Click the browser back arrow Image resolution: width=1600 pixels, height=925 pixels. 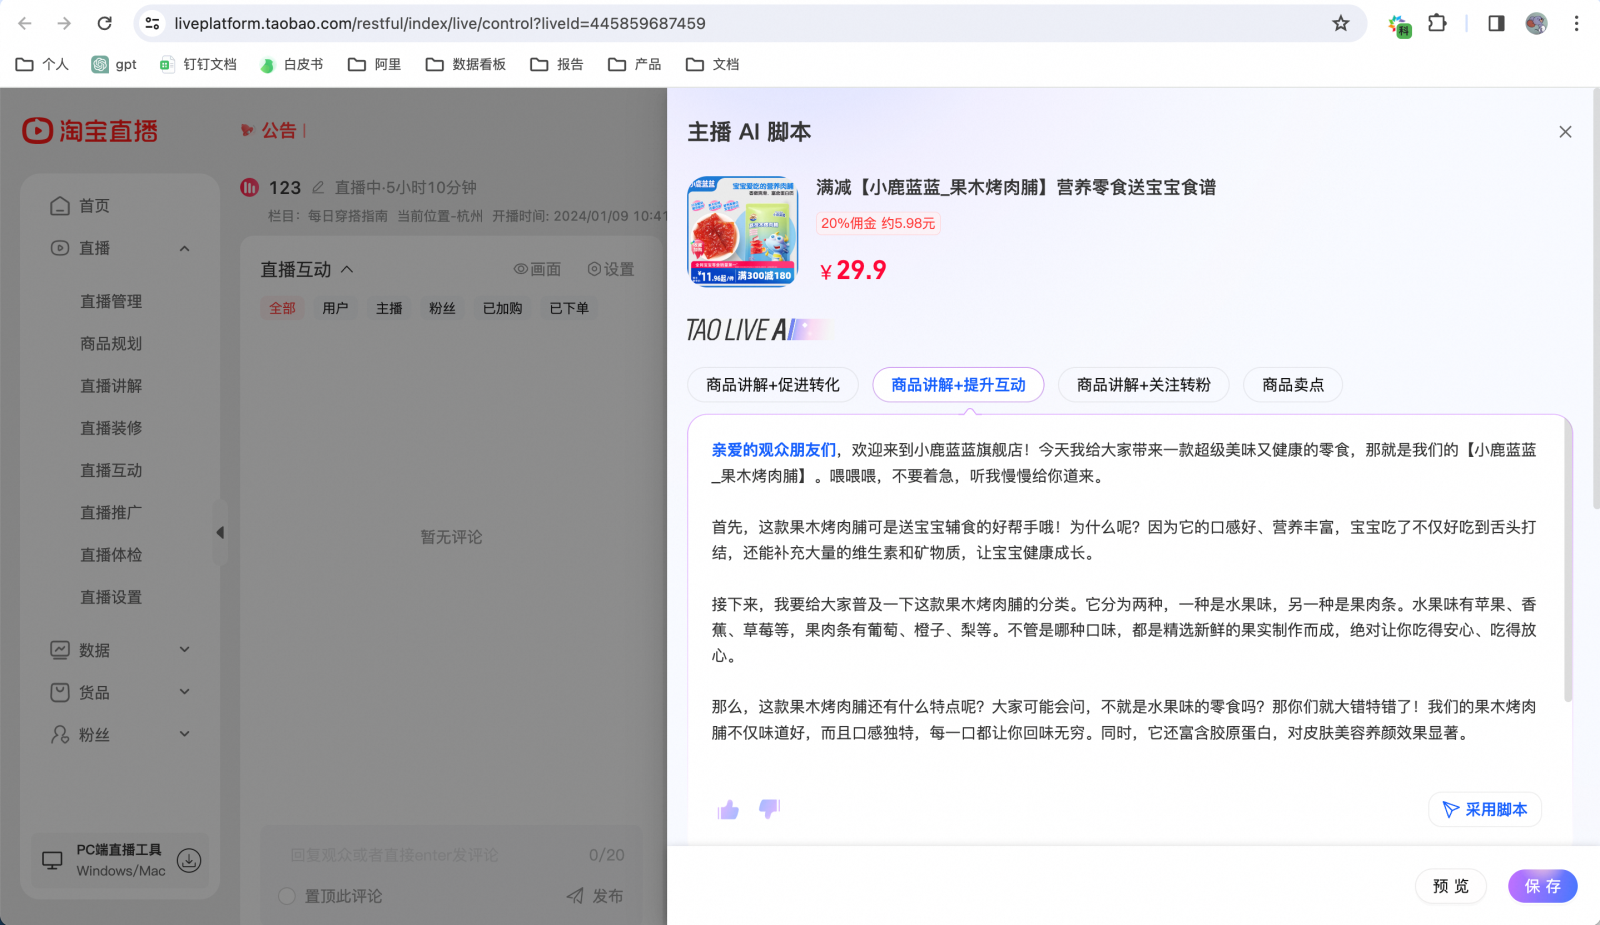26,23
